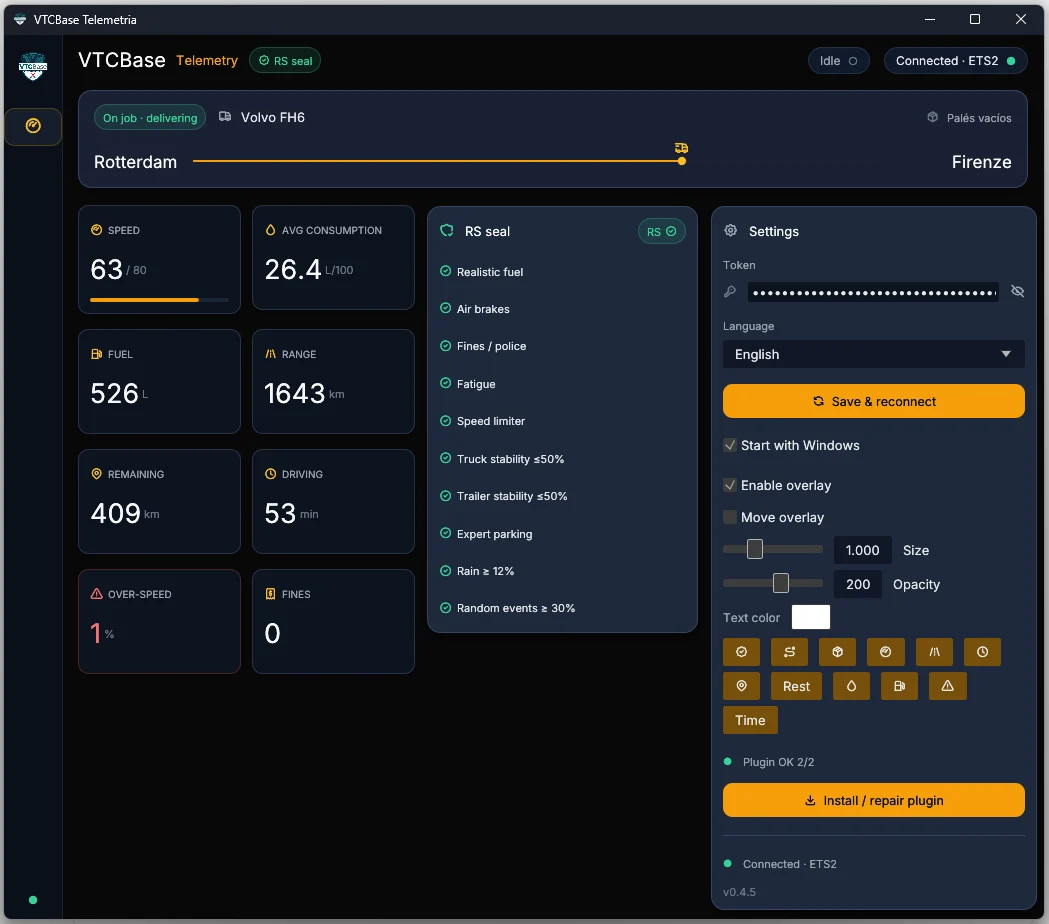Click Save & reconnect button
1049x924 pixels.
tap(874, 401)
